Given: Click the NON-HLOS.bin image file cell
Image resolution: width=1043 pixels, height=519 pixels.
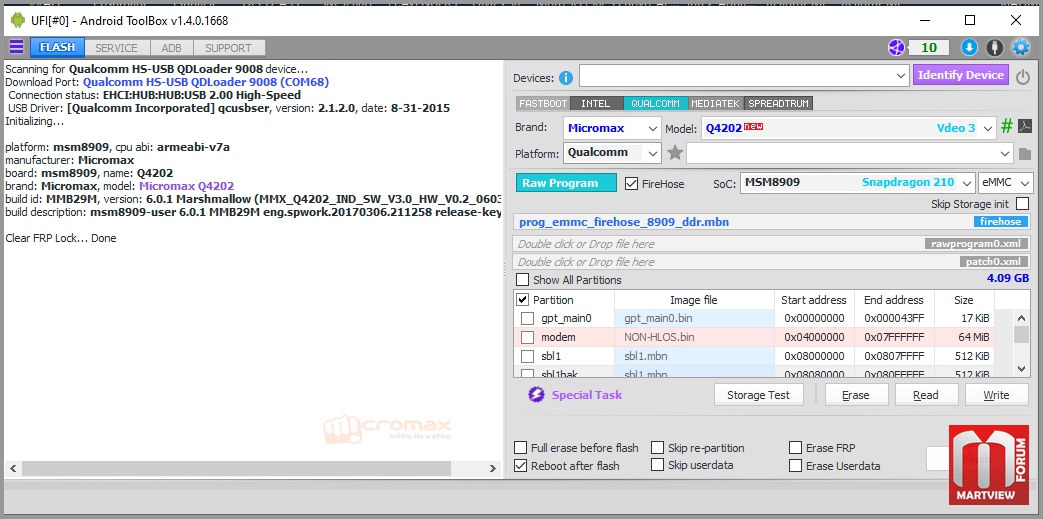Looking at the screenshot, I should click(694, 337).
